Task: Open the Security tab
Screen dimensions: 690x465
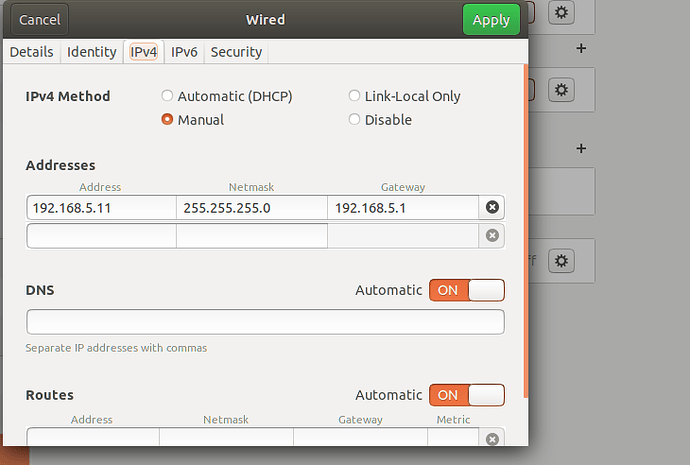Action: tap(236, 52)
